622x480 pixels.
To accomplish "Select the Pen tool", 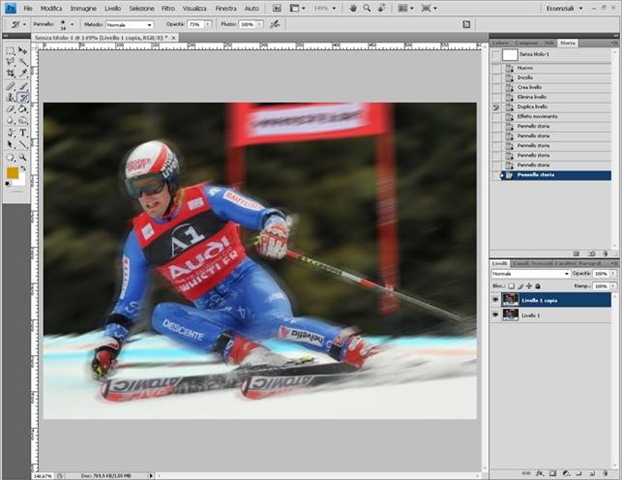I will (x=10, y=133).
